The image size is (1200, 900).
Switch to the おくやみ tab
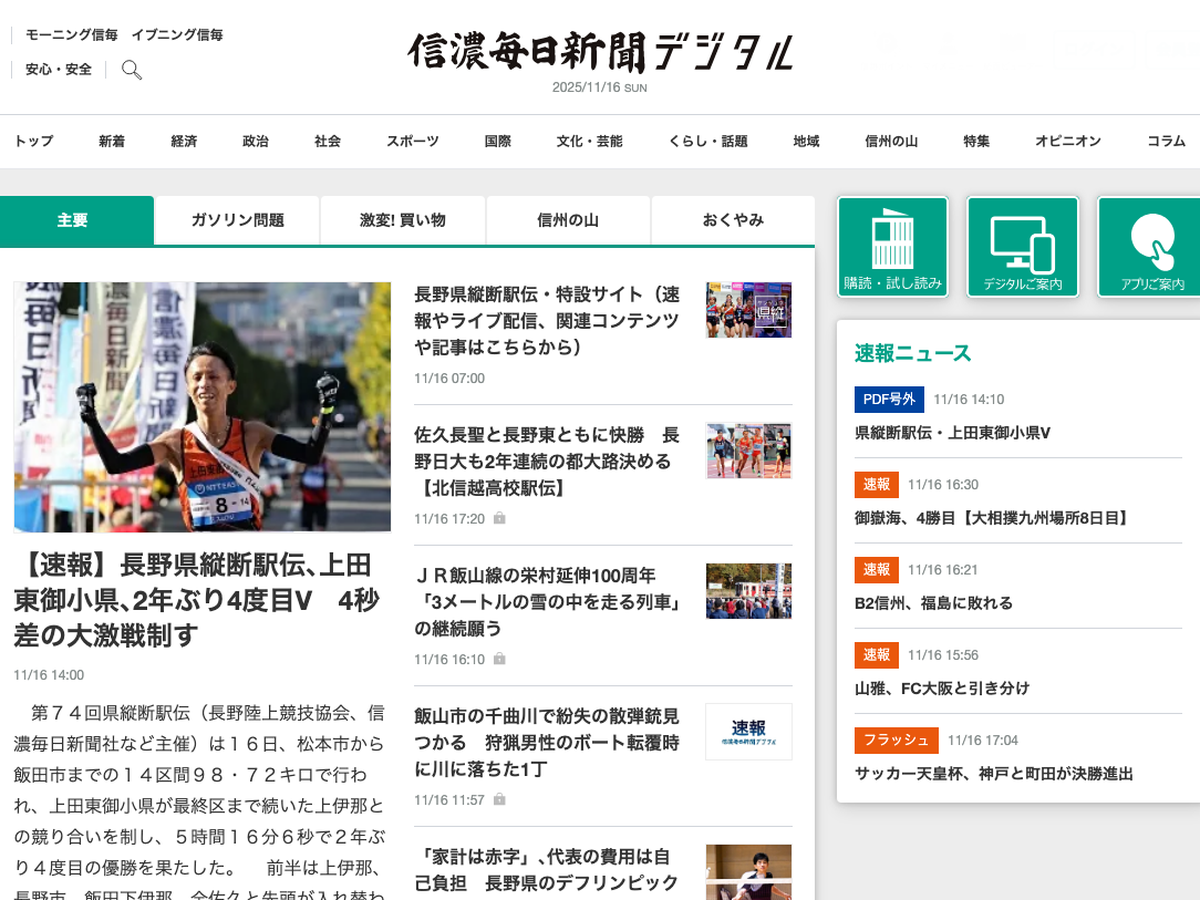732,220
